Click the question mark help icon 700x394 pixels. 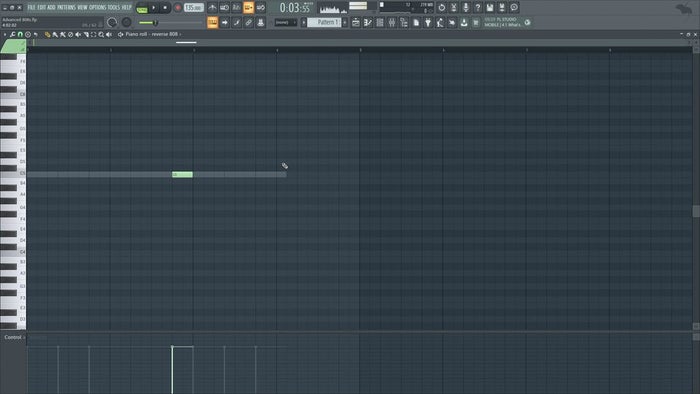[x=478, y=8]
